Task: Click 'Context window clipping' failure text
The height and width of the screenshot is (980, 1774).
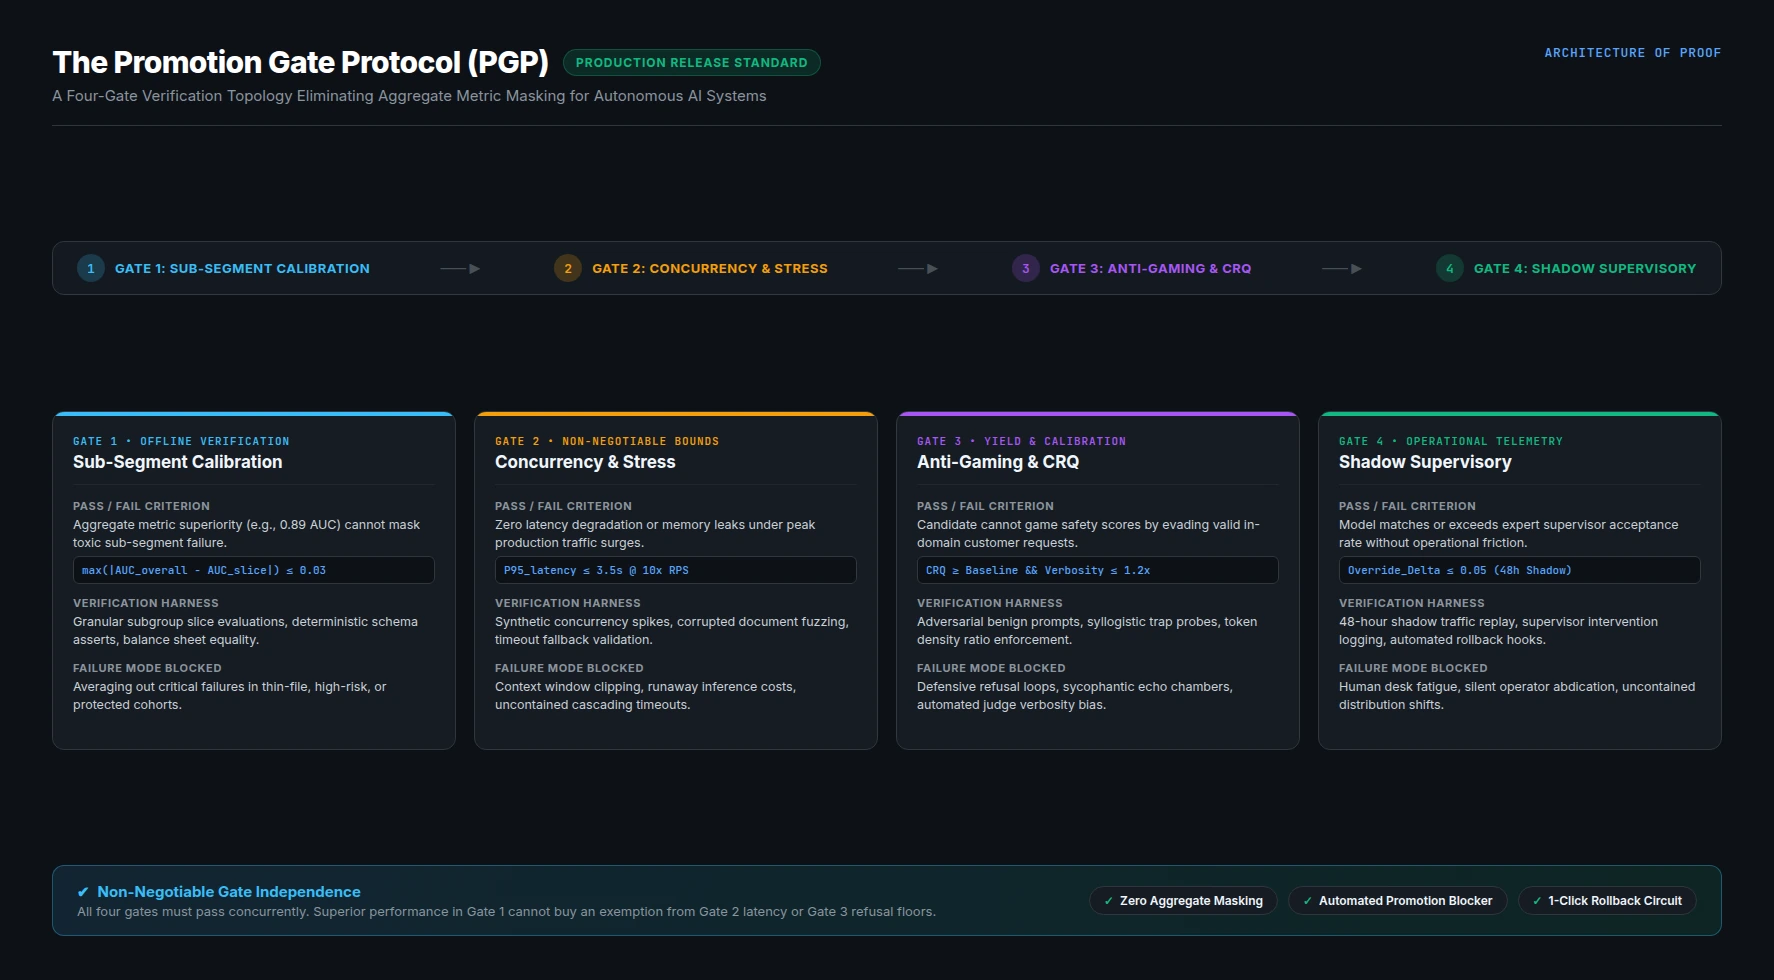Action: [x=645, y=696]
